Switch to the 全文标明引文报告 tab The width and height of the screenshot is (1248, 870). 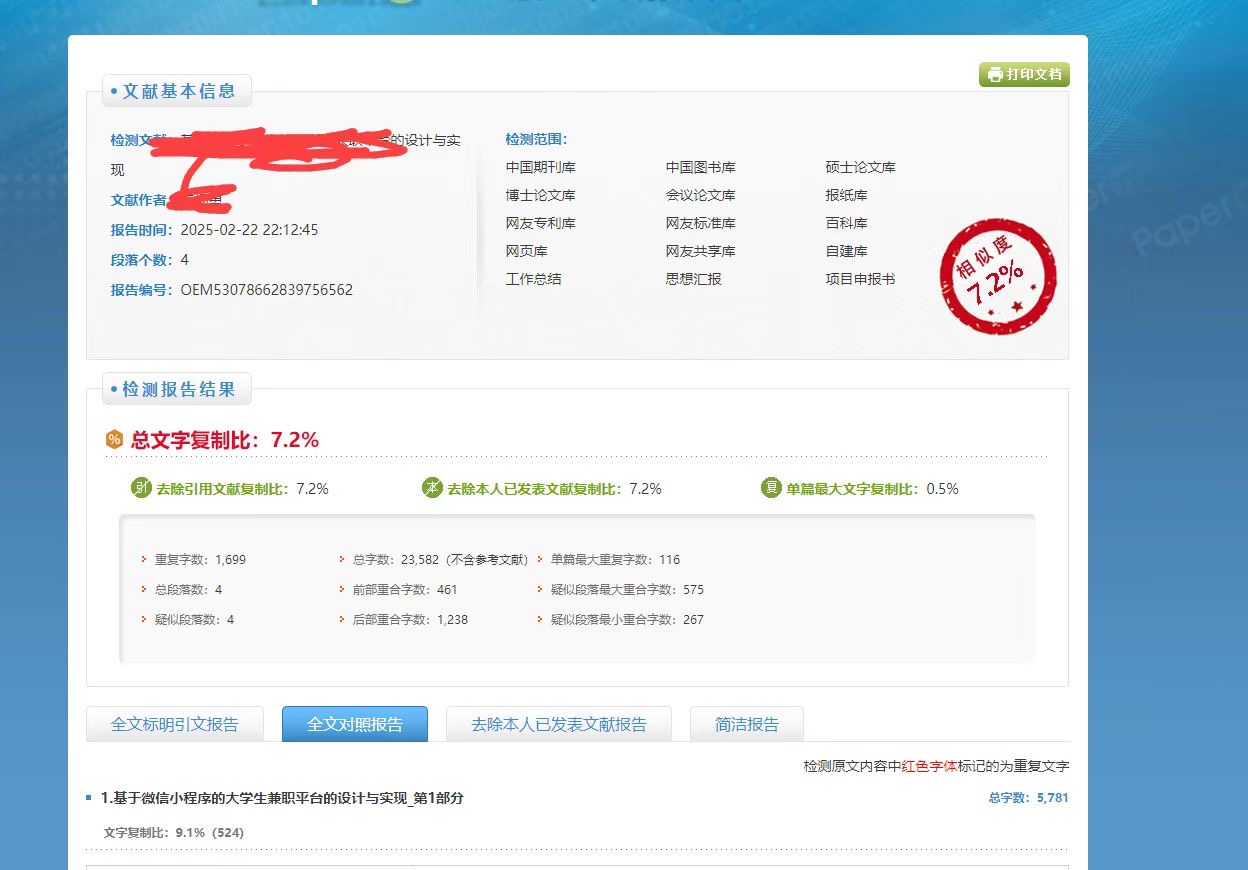pyautogui.click(x=175, y=724)
